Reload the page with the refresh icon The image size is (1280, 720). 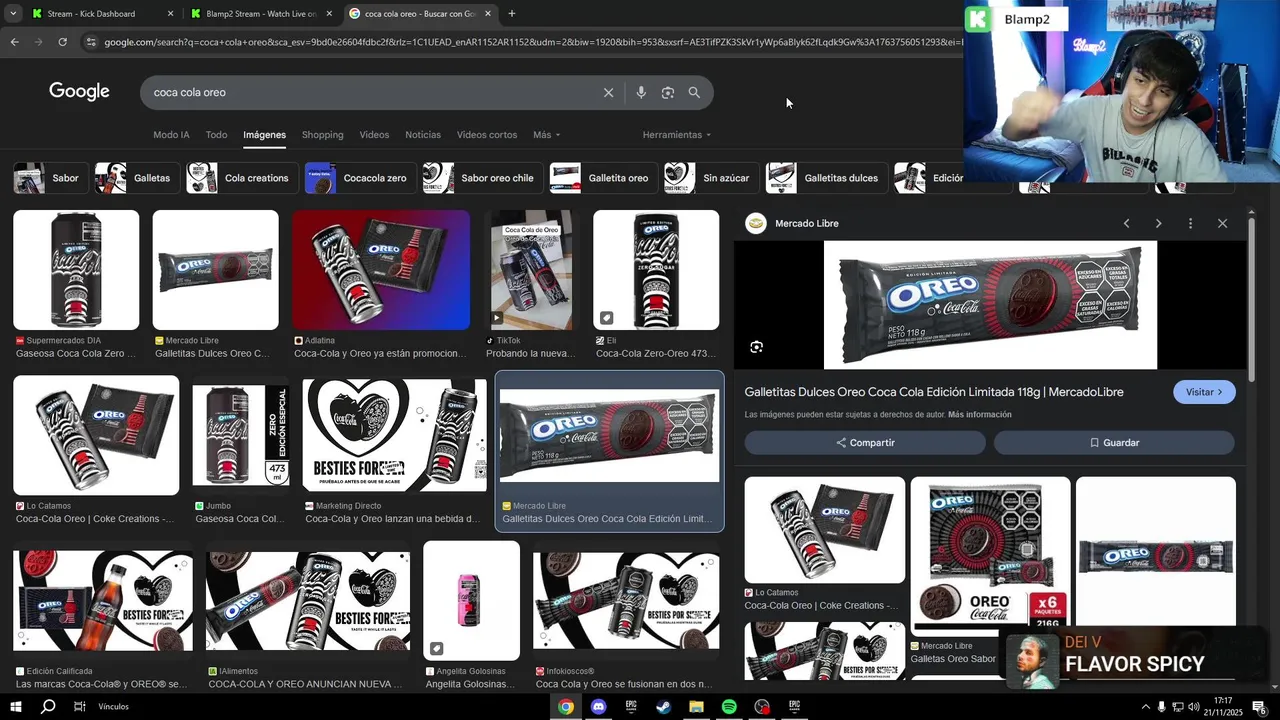click(62, 42)
